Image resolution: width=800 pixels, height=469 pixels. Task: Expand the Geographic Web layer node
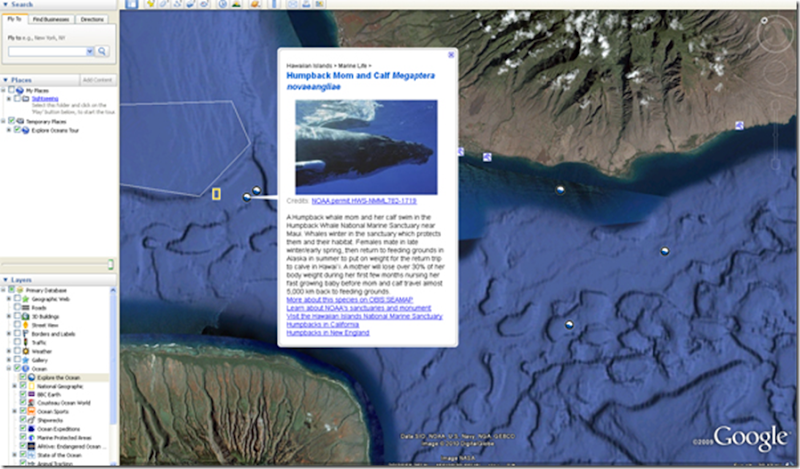(9, 299)
